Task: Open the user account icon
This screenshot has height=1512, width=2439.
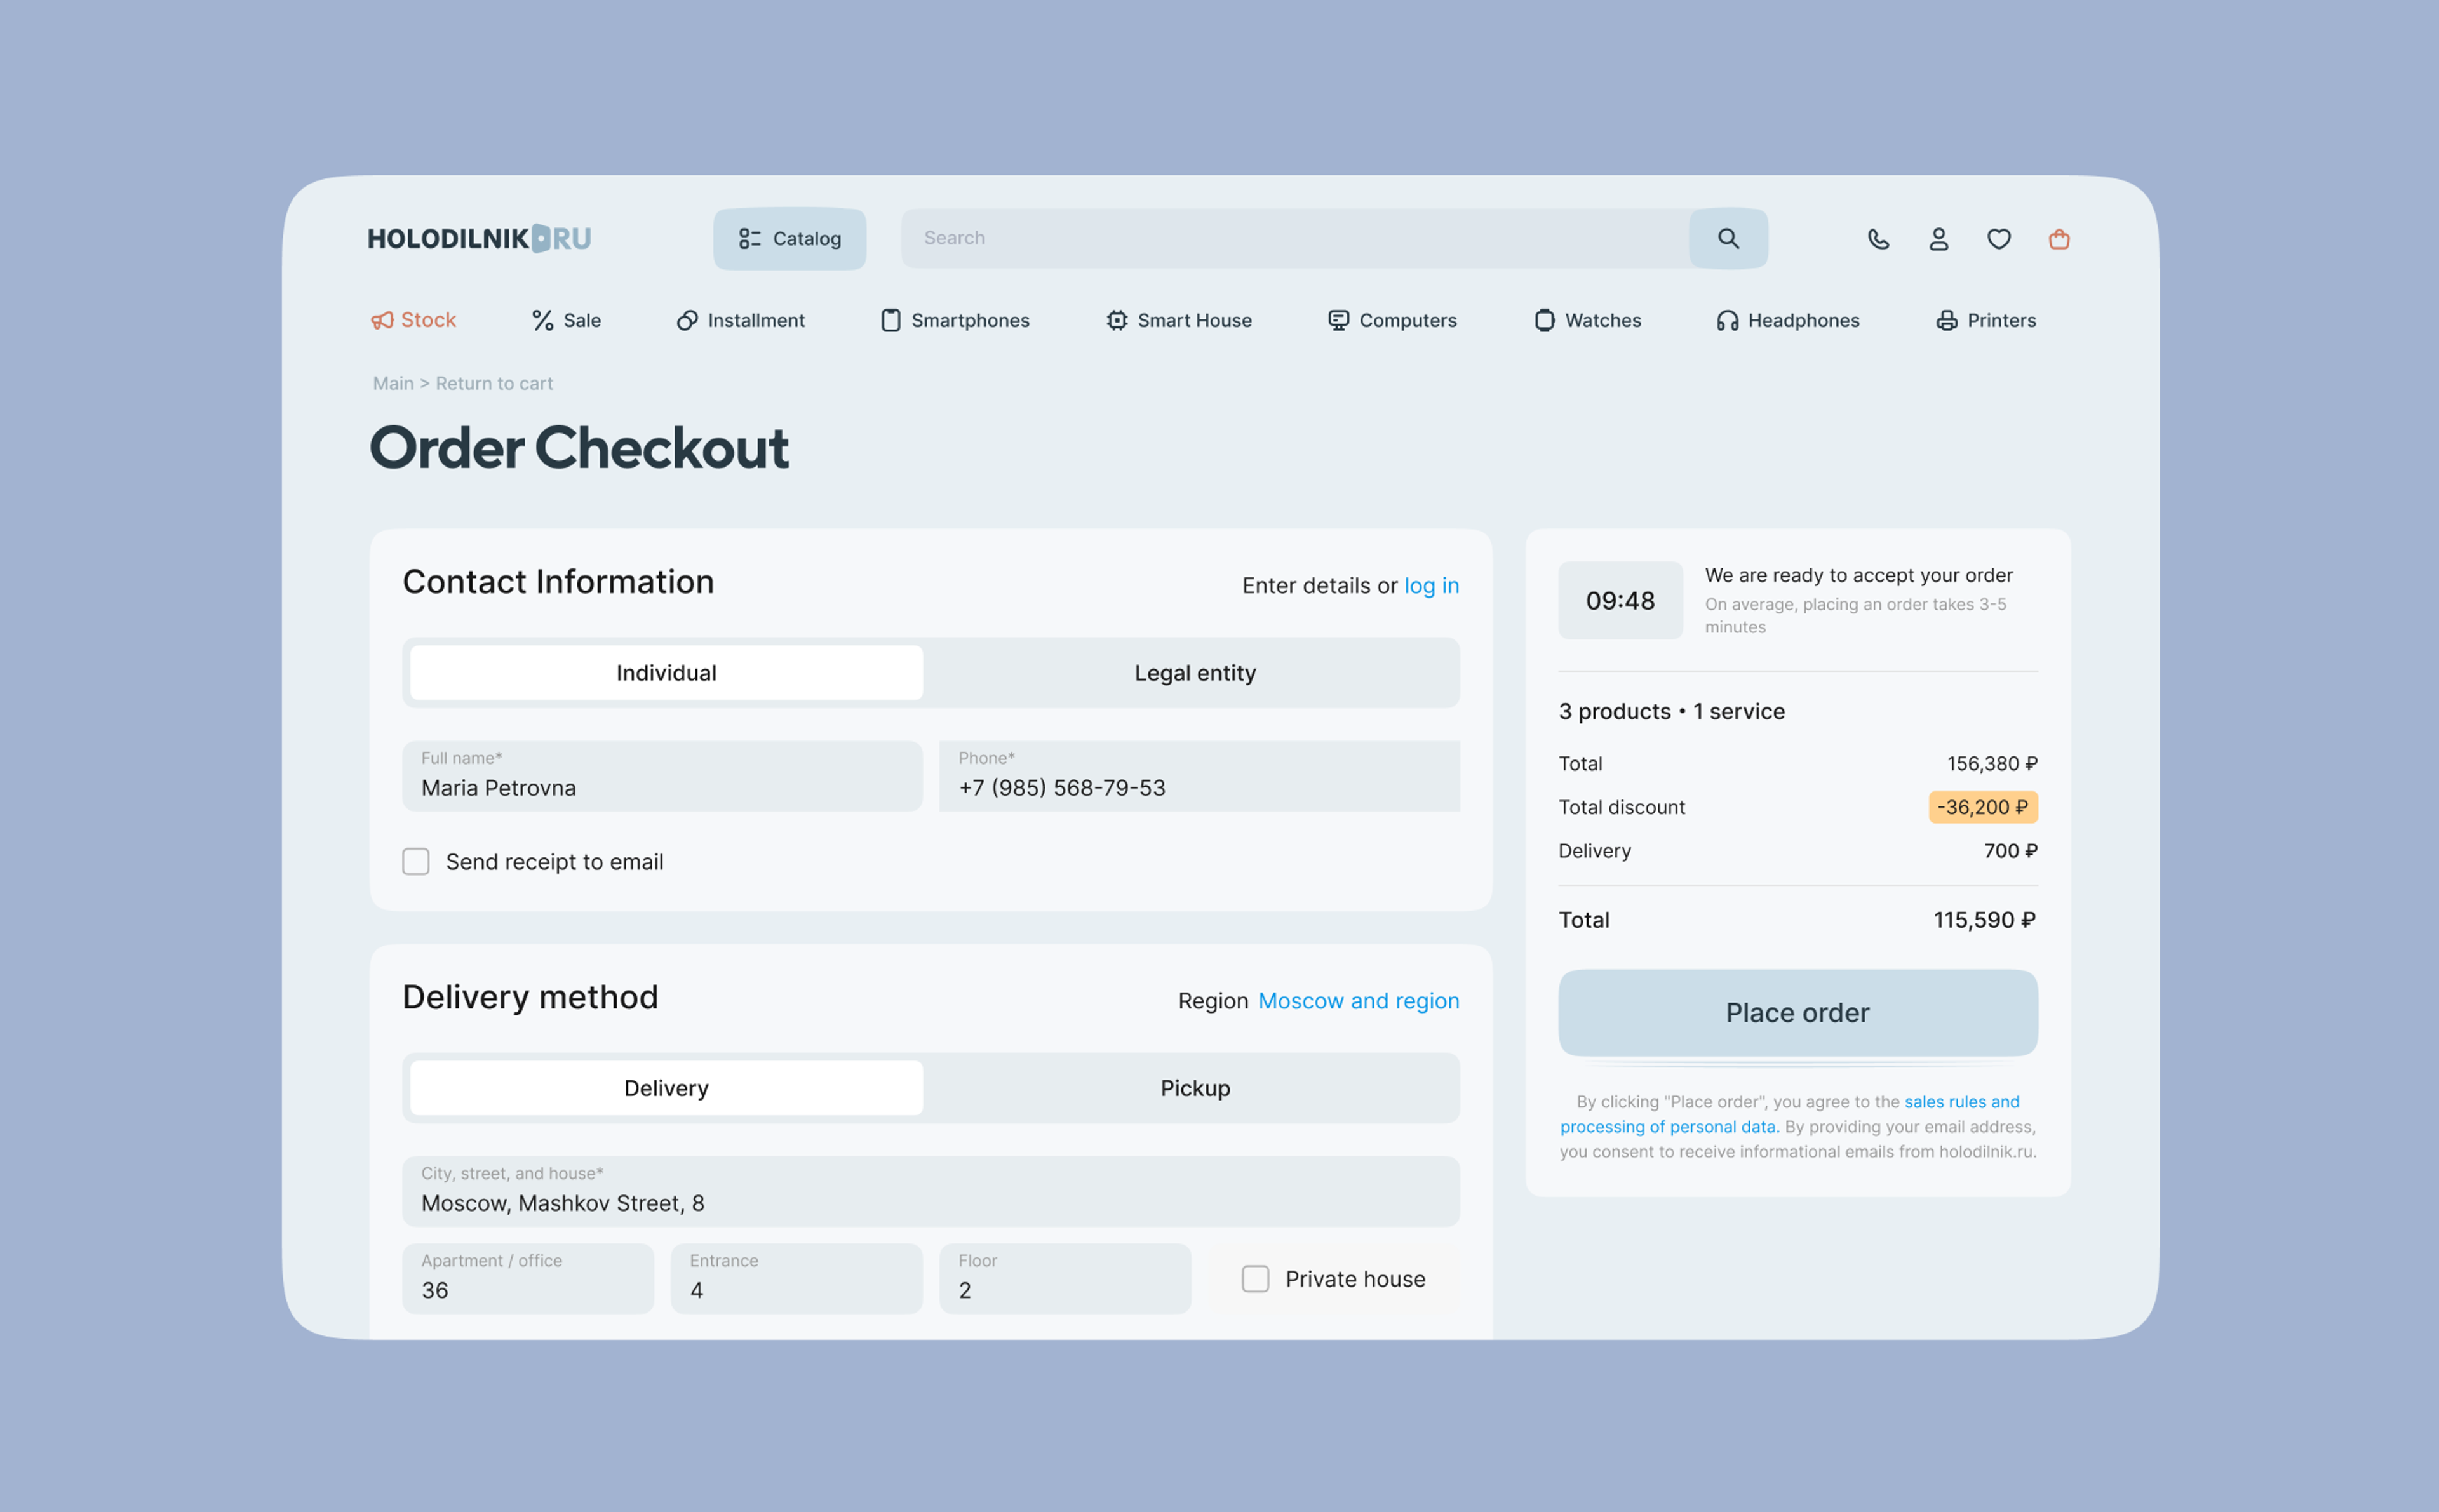Action: click(x=1938, y=239)
